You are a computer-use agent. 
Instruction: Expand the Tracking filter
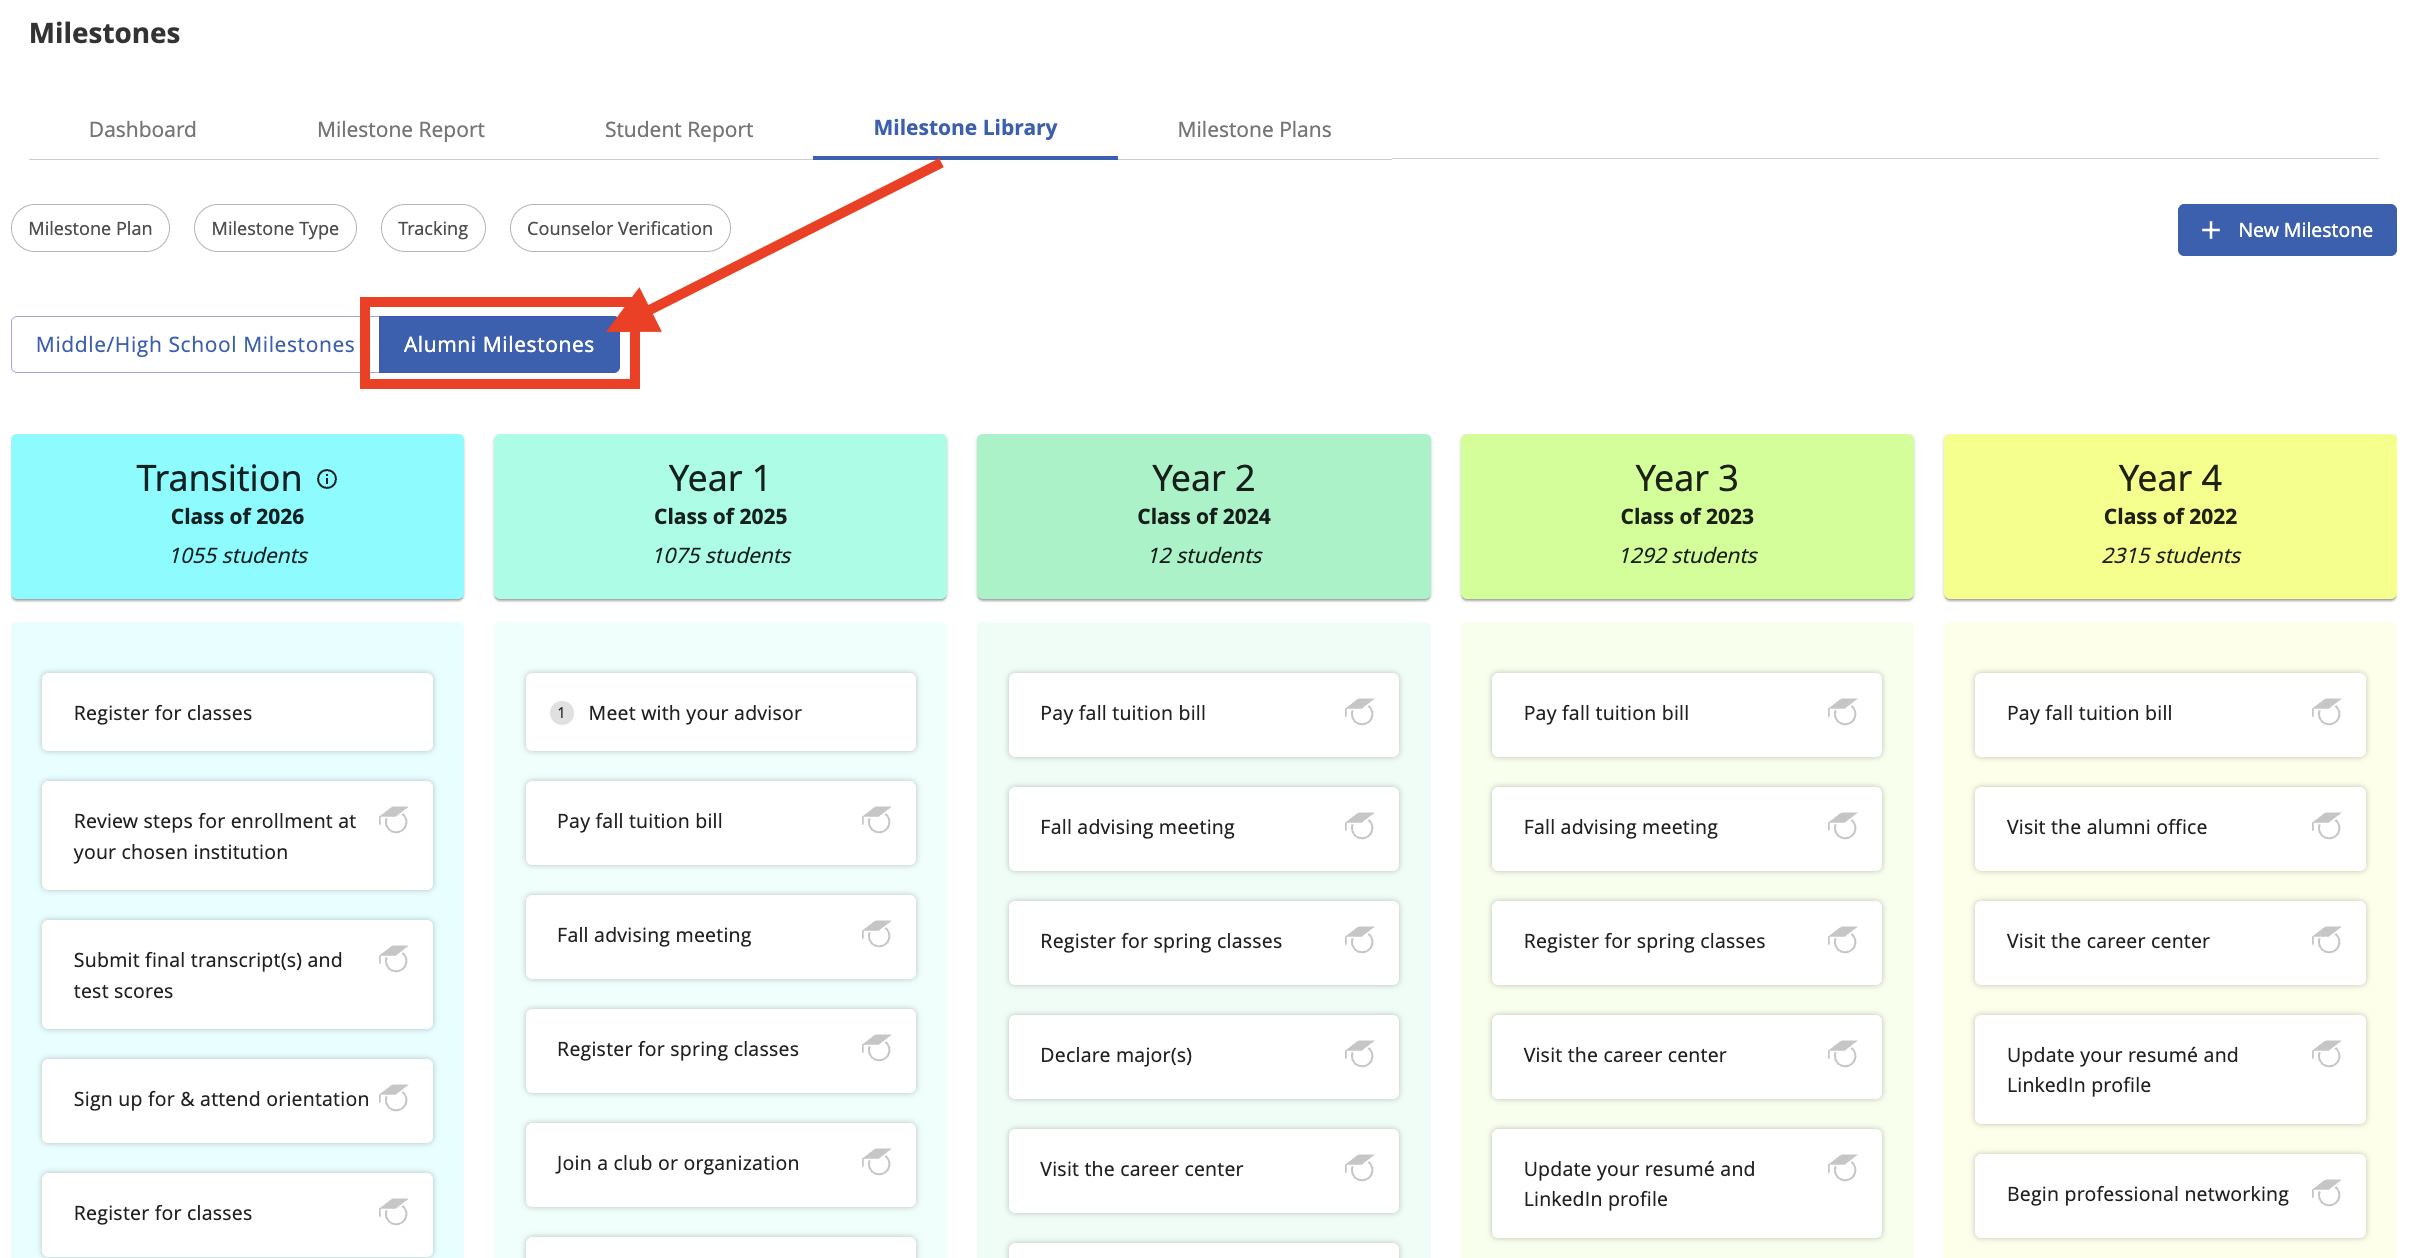pyautogui.click(x=432, y=228)
